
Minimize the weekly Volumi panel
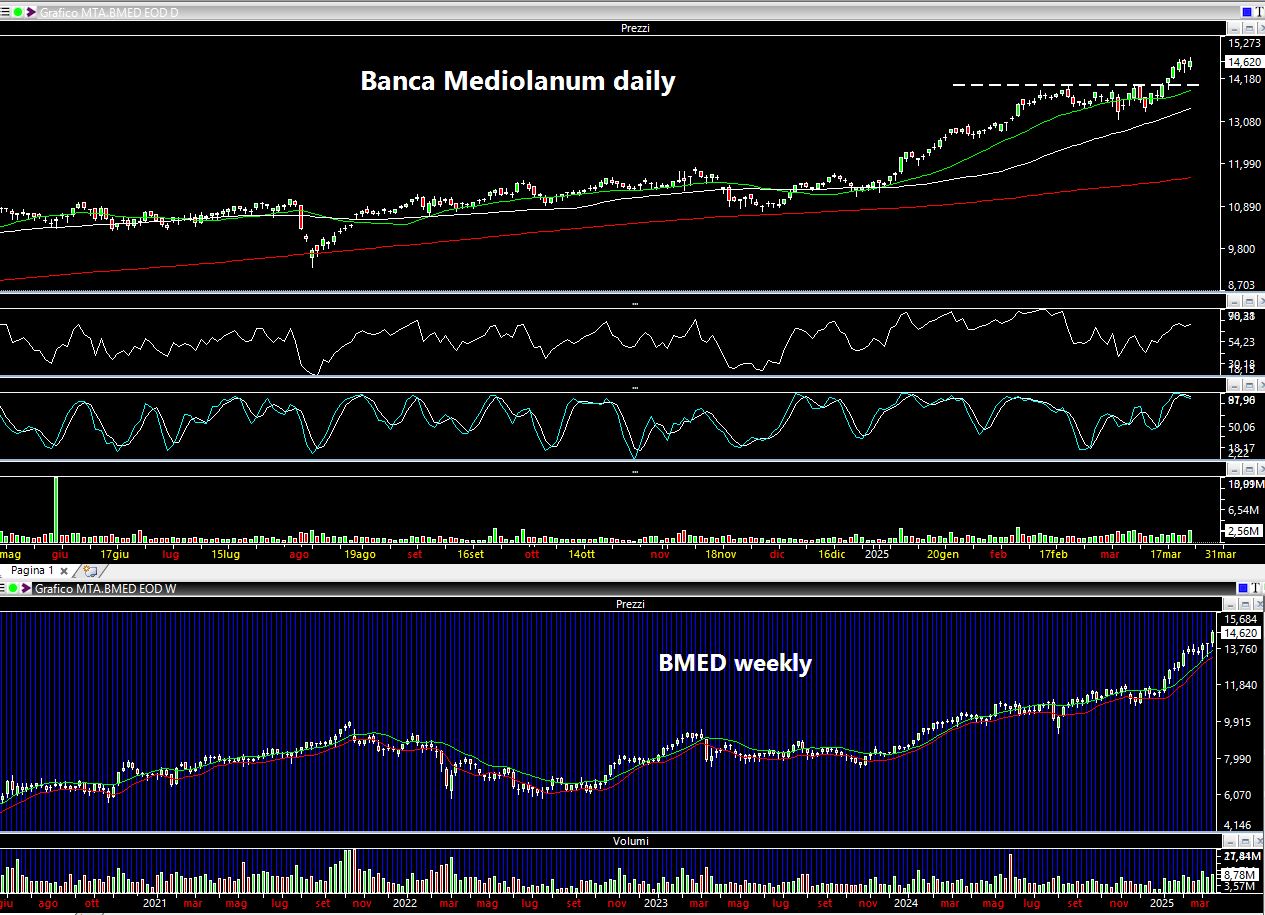click(1231, 841)
